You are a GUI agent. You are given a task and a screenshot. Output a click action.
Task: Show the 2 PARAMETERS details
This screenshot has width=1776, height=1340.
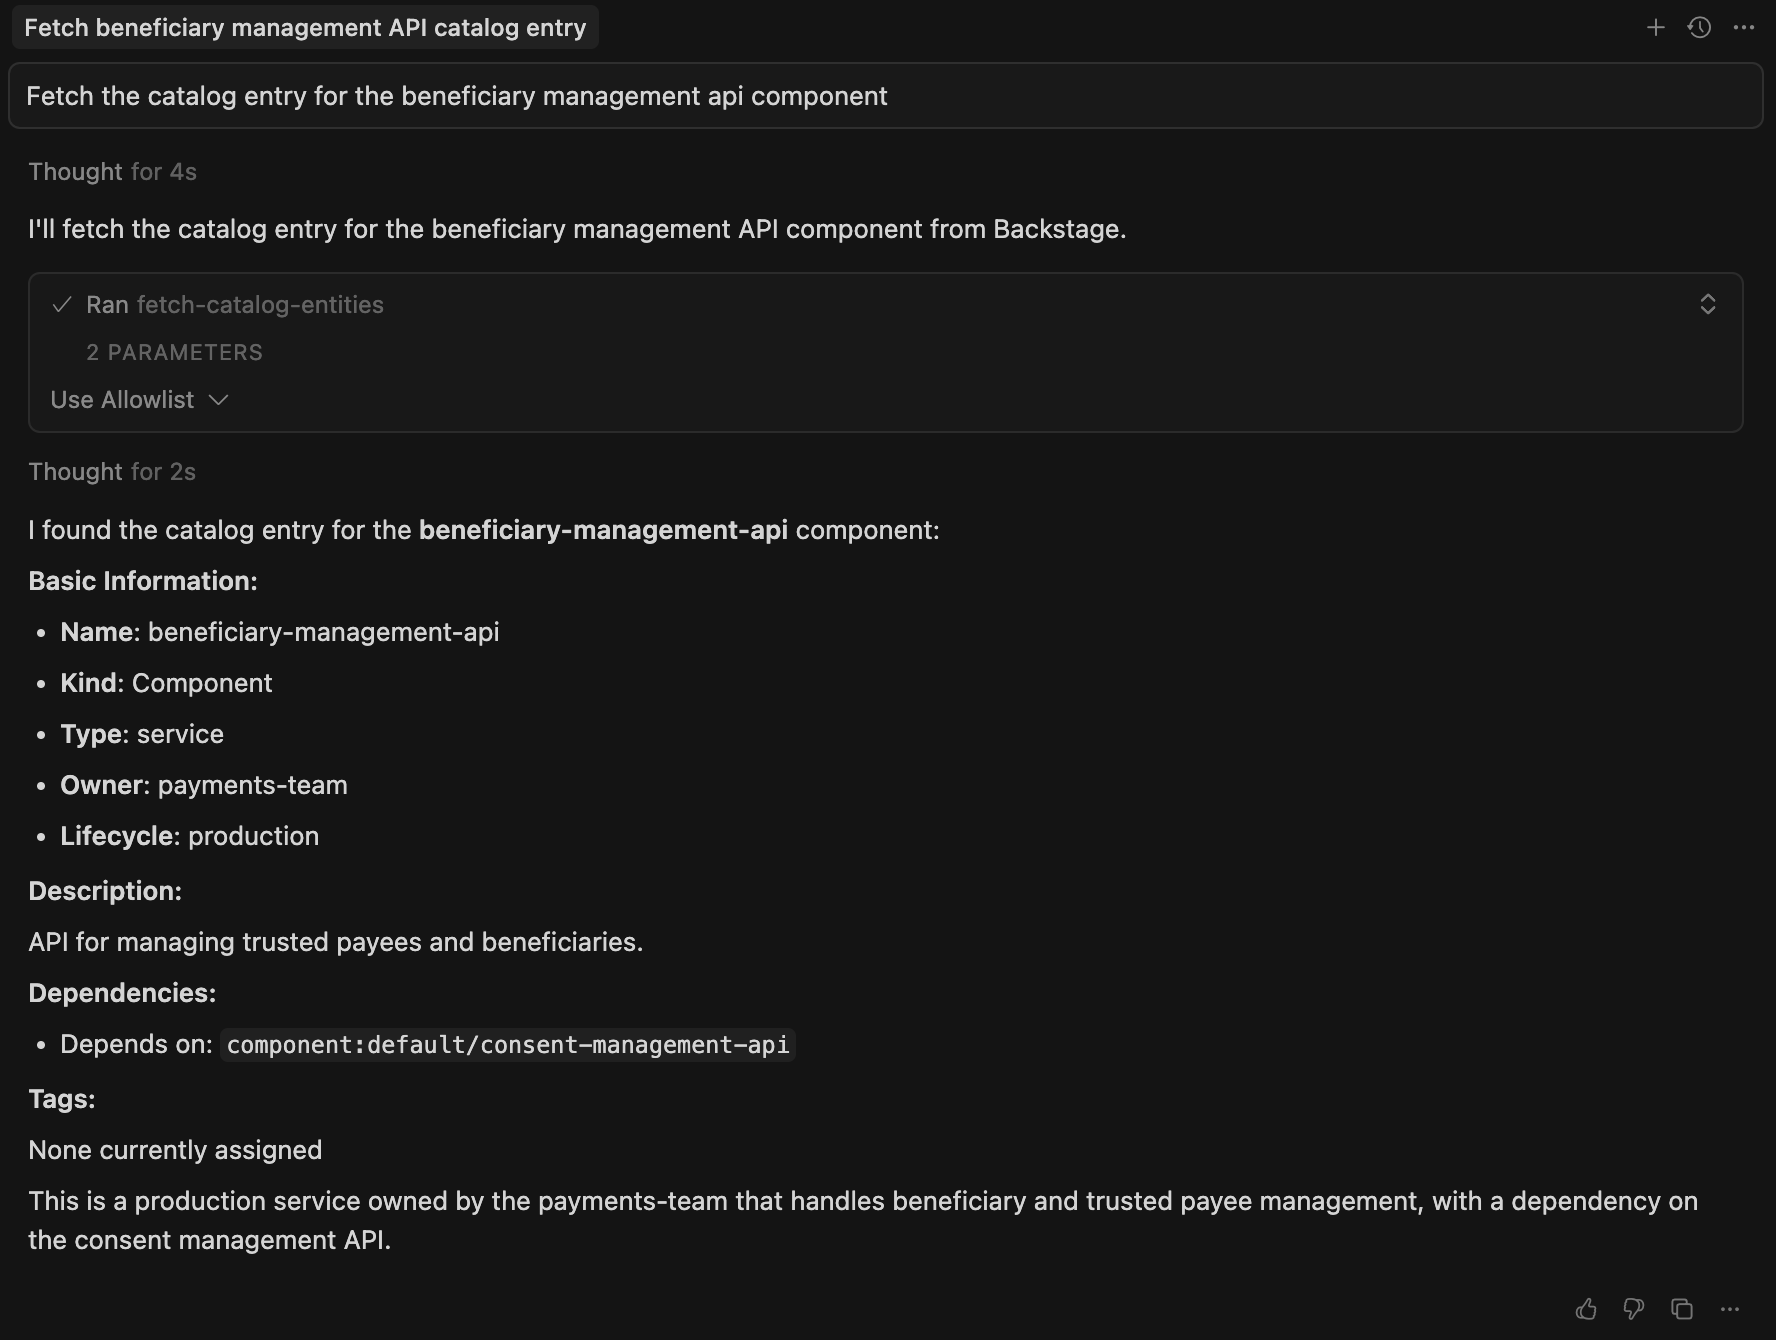pos(174,352)
